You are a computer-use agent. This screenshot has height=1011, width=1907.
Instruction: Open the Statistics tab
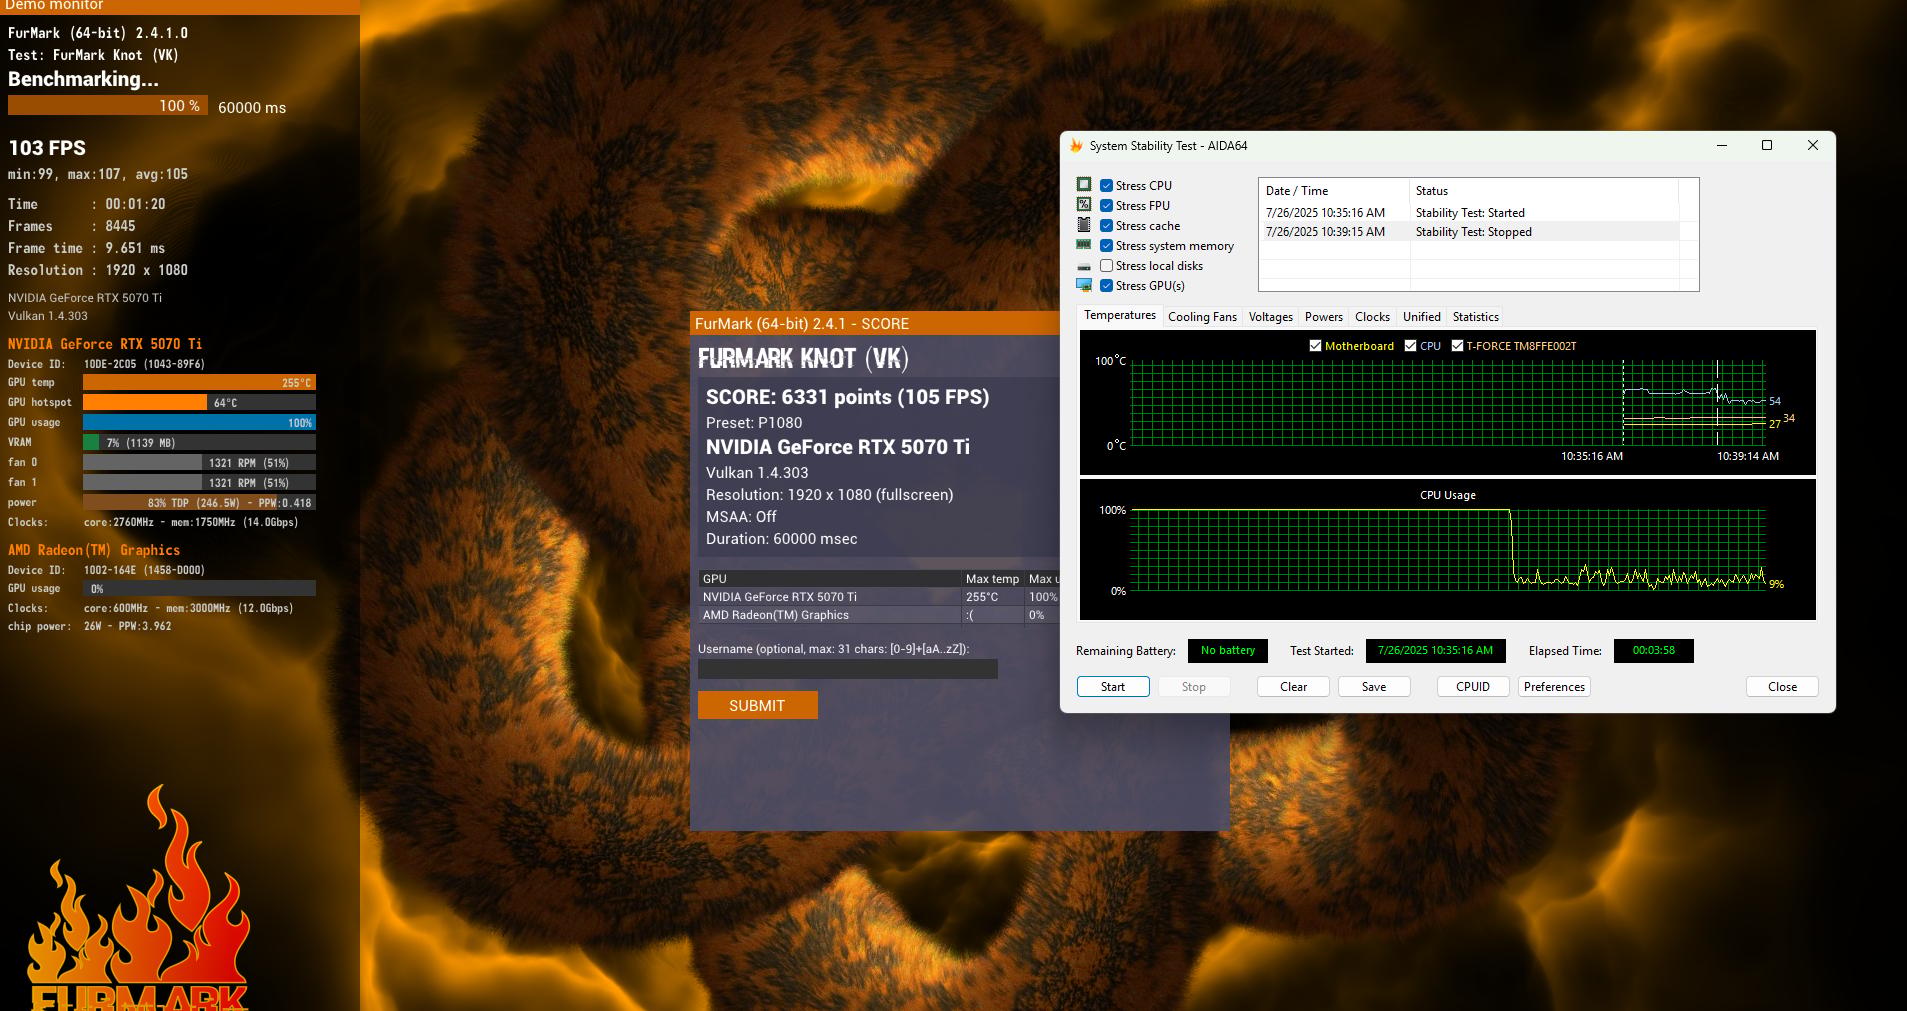[1475, 317]
